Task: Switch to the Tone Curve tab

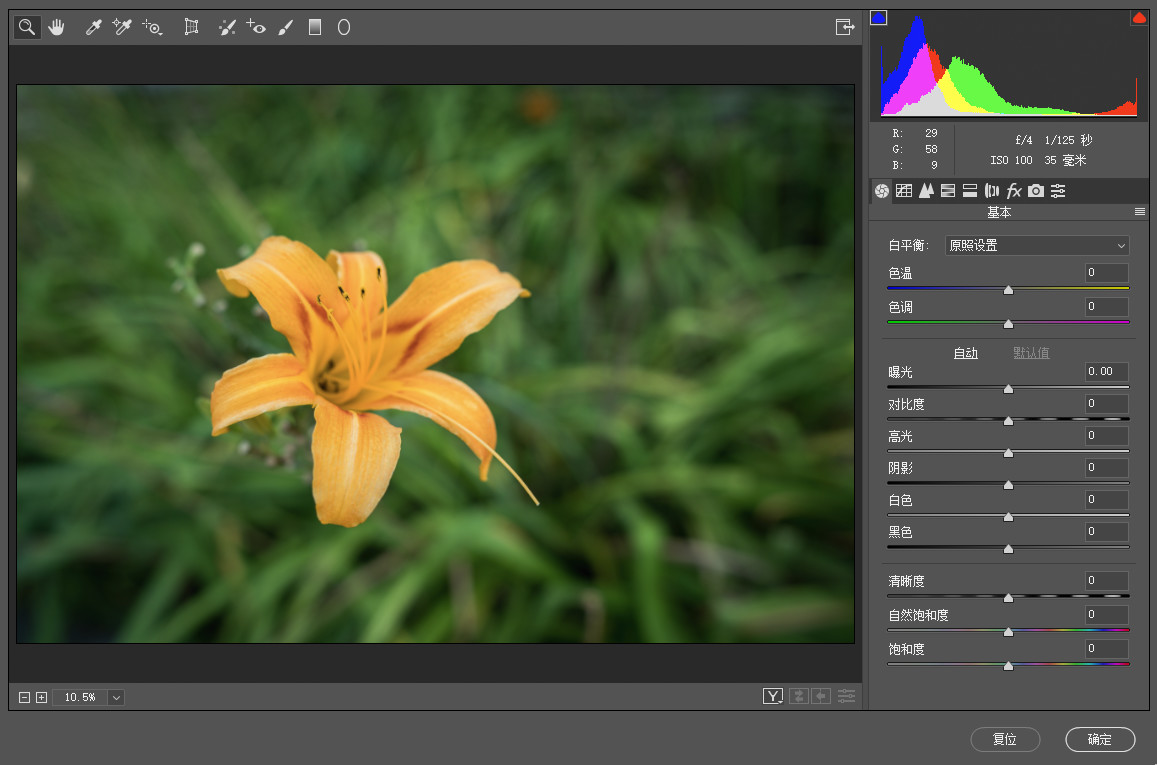Action: 904,191
